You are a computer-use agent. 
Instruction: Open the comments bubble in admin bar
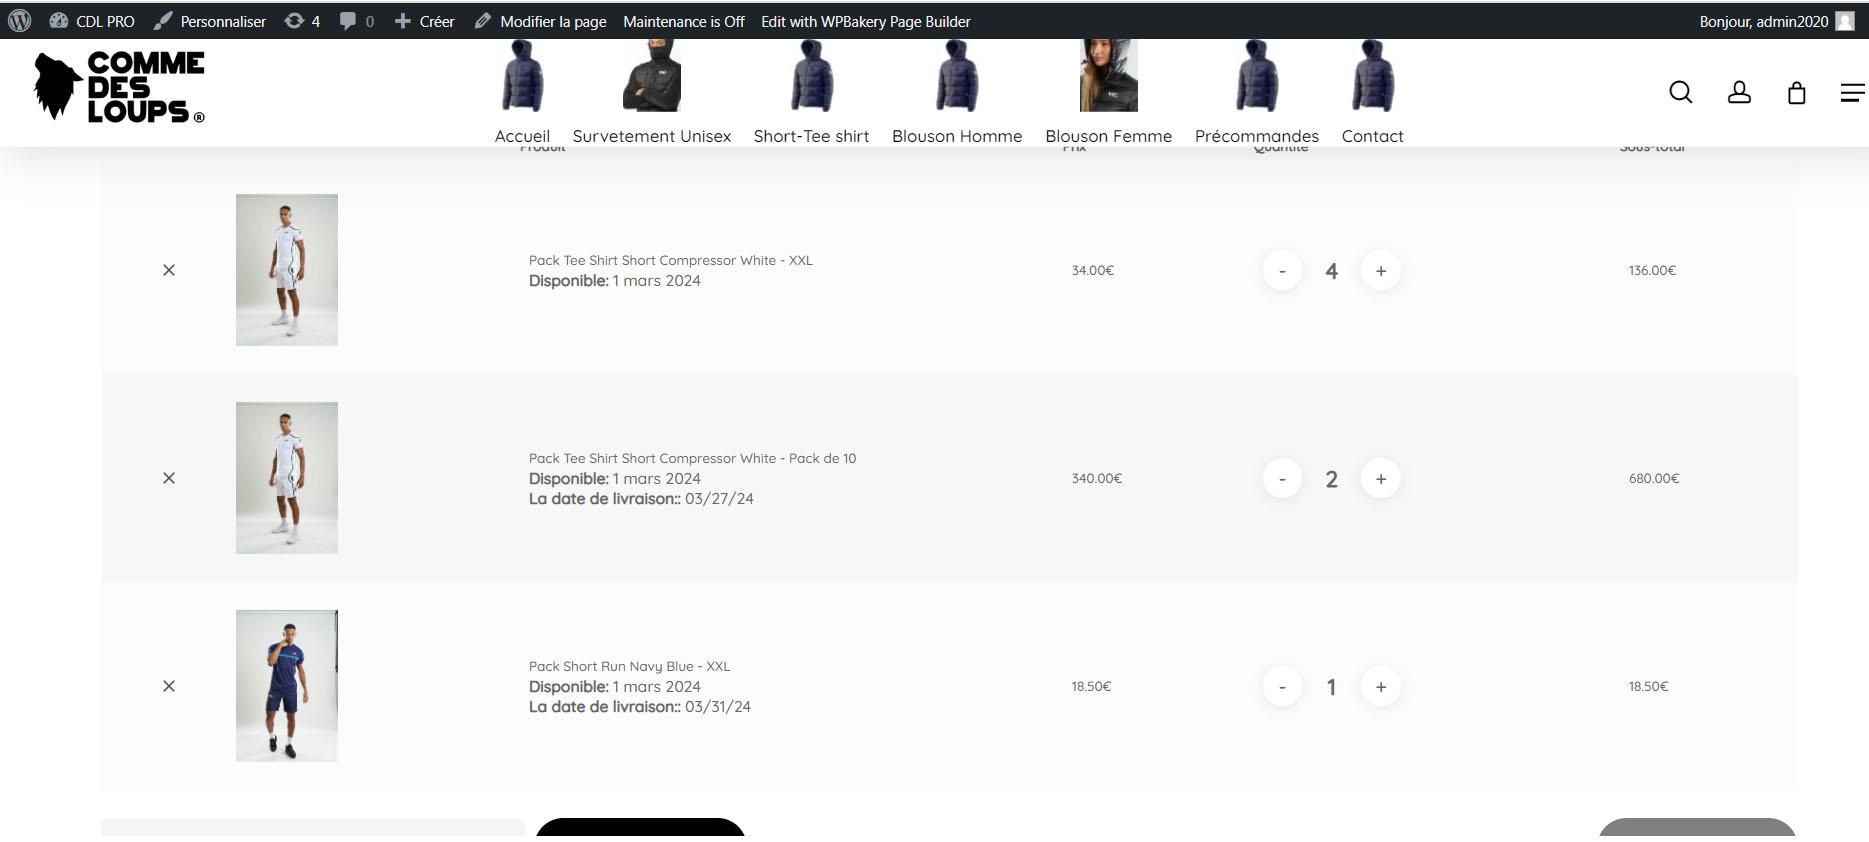[x=356, y=21]
